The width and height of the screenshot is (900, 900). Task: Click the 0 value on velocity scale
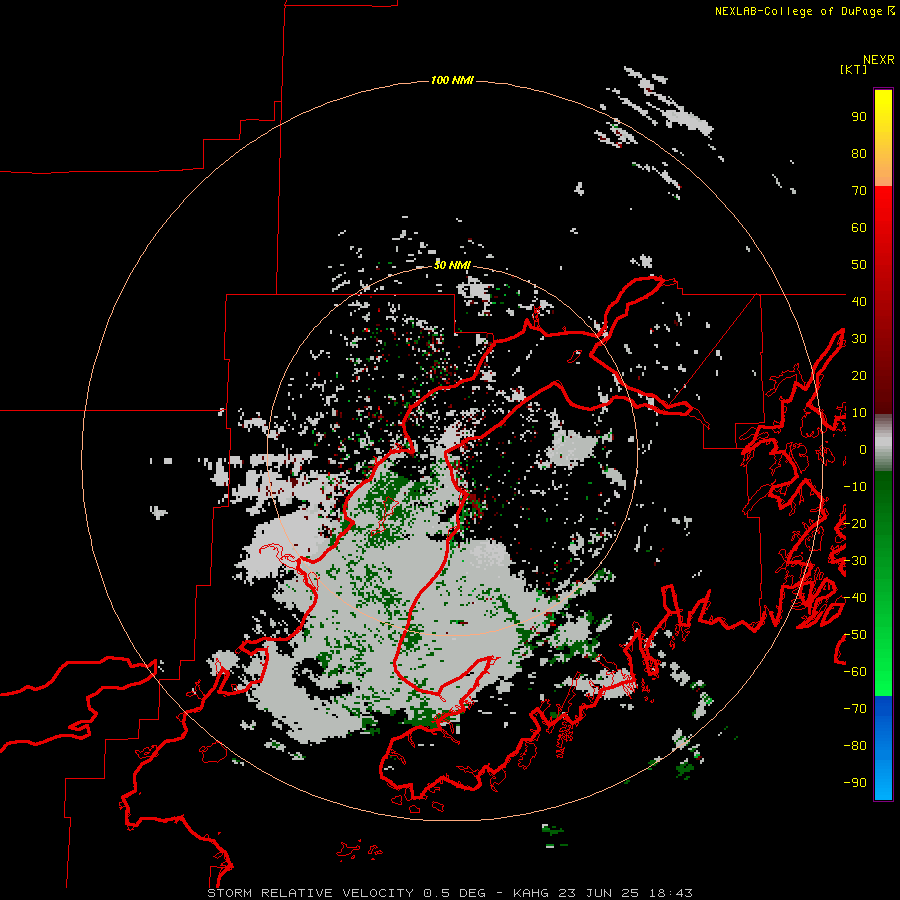tap(863, 449)
